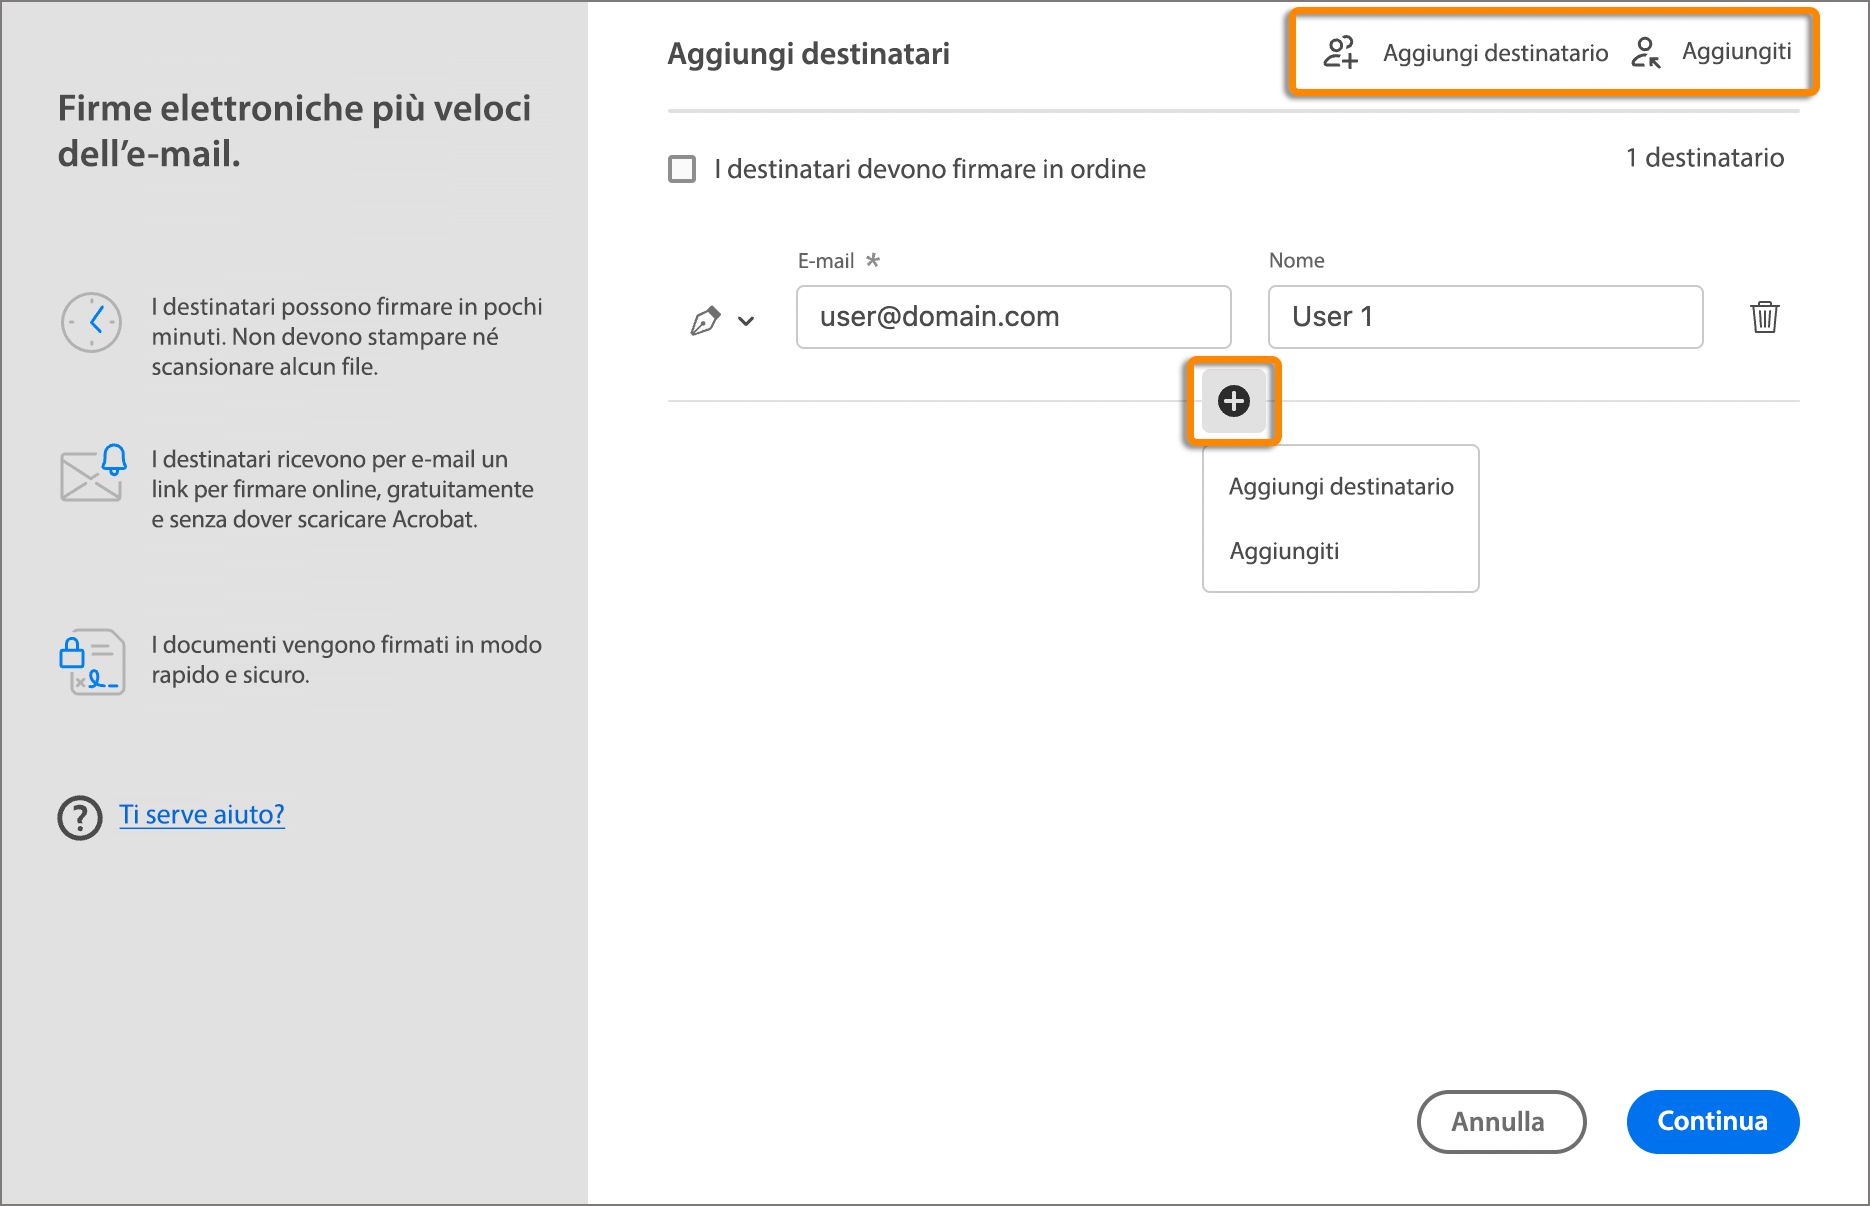Click the signer pen role icon

coord(705,320)
